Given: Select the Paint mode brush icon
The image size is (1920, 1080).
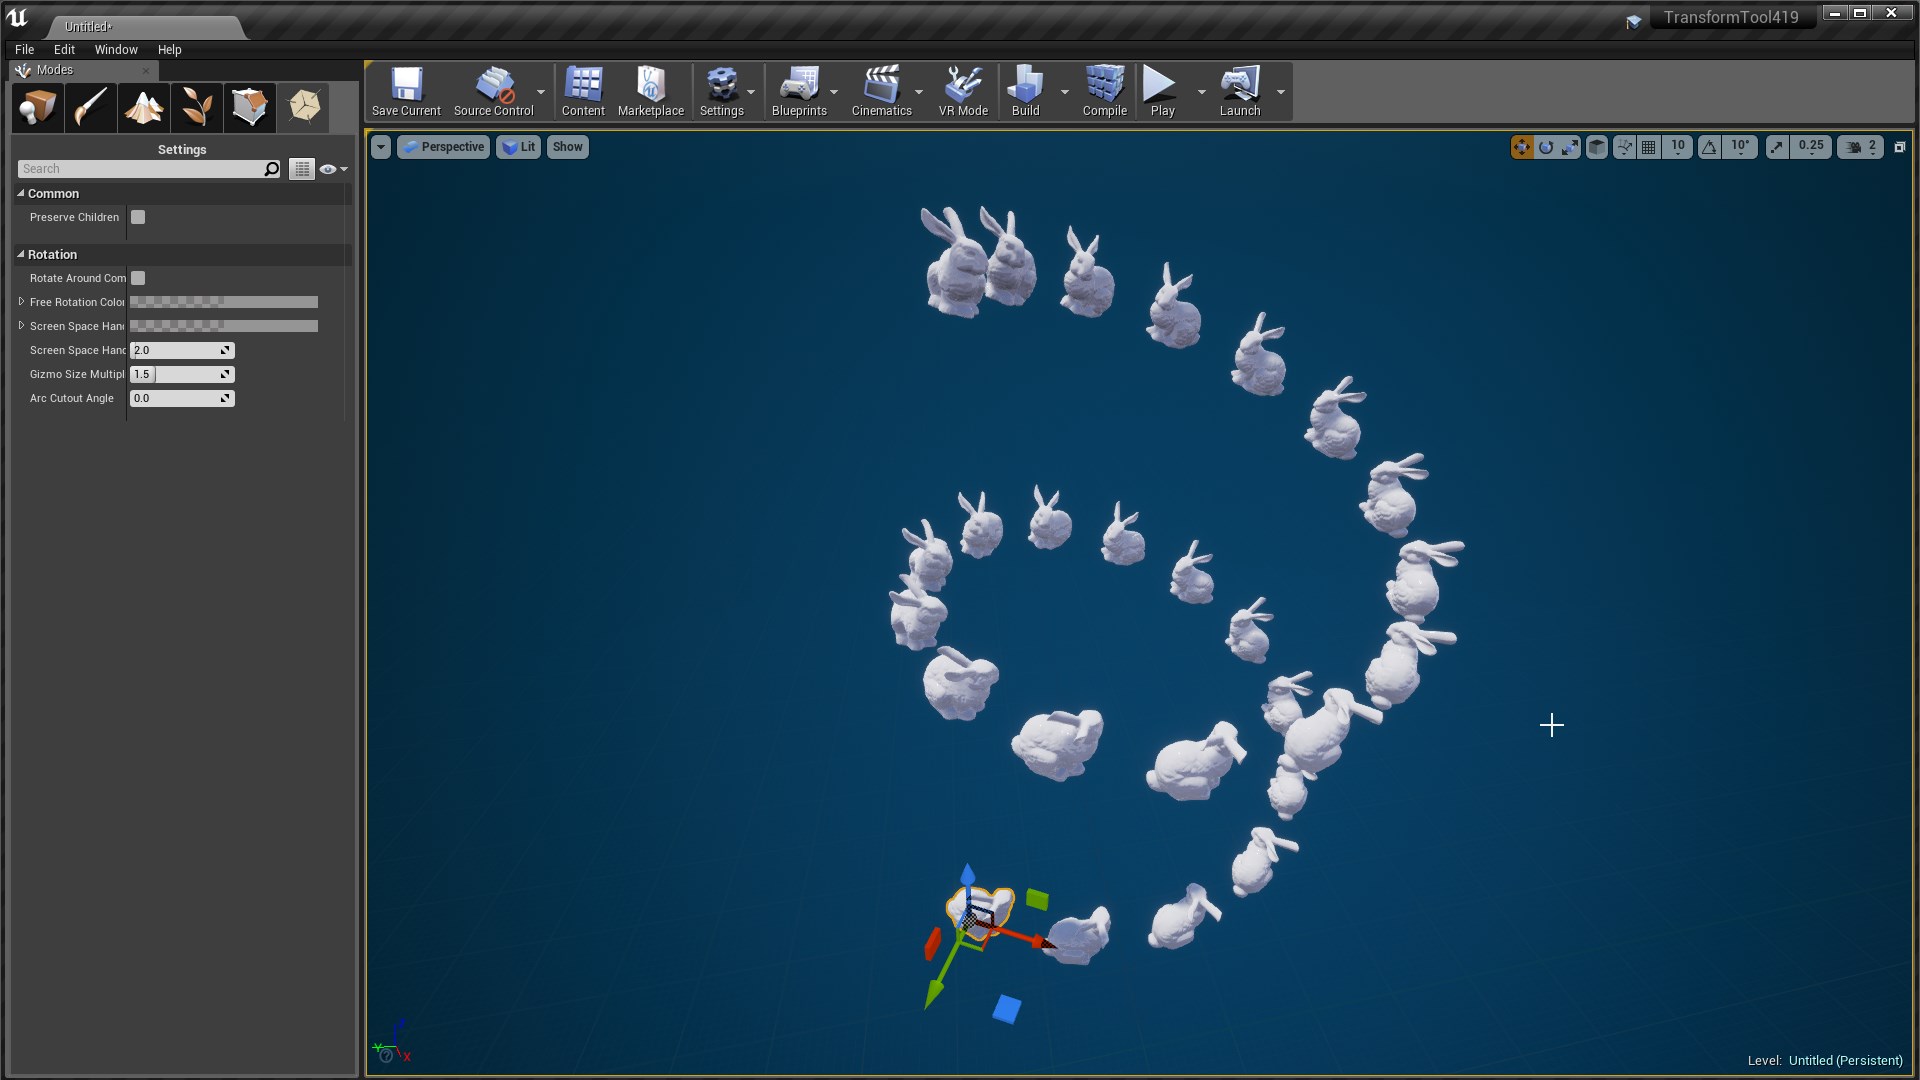Looking at the screenshot, I should (x=91, y=107).
